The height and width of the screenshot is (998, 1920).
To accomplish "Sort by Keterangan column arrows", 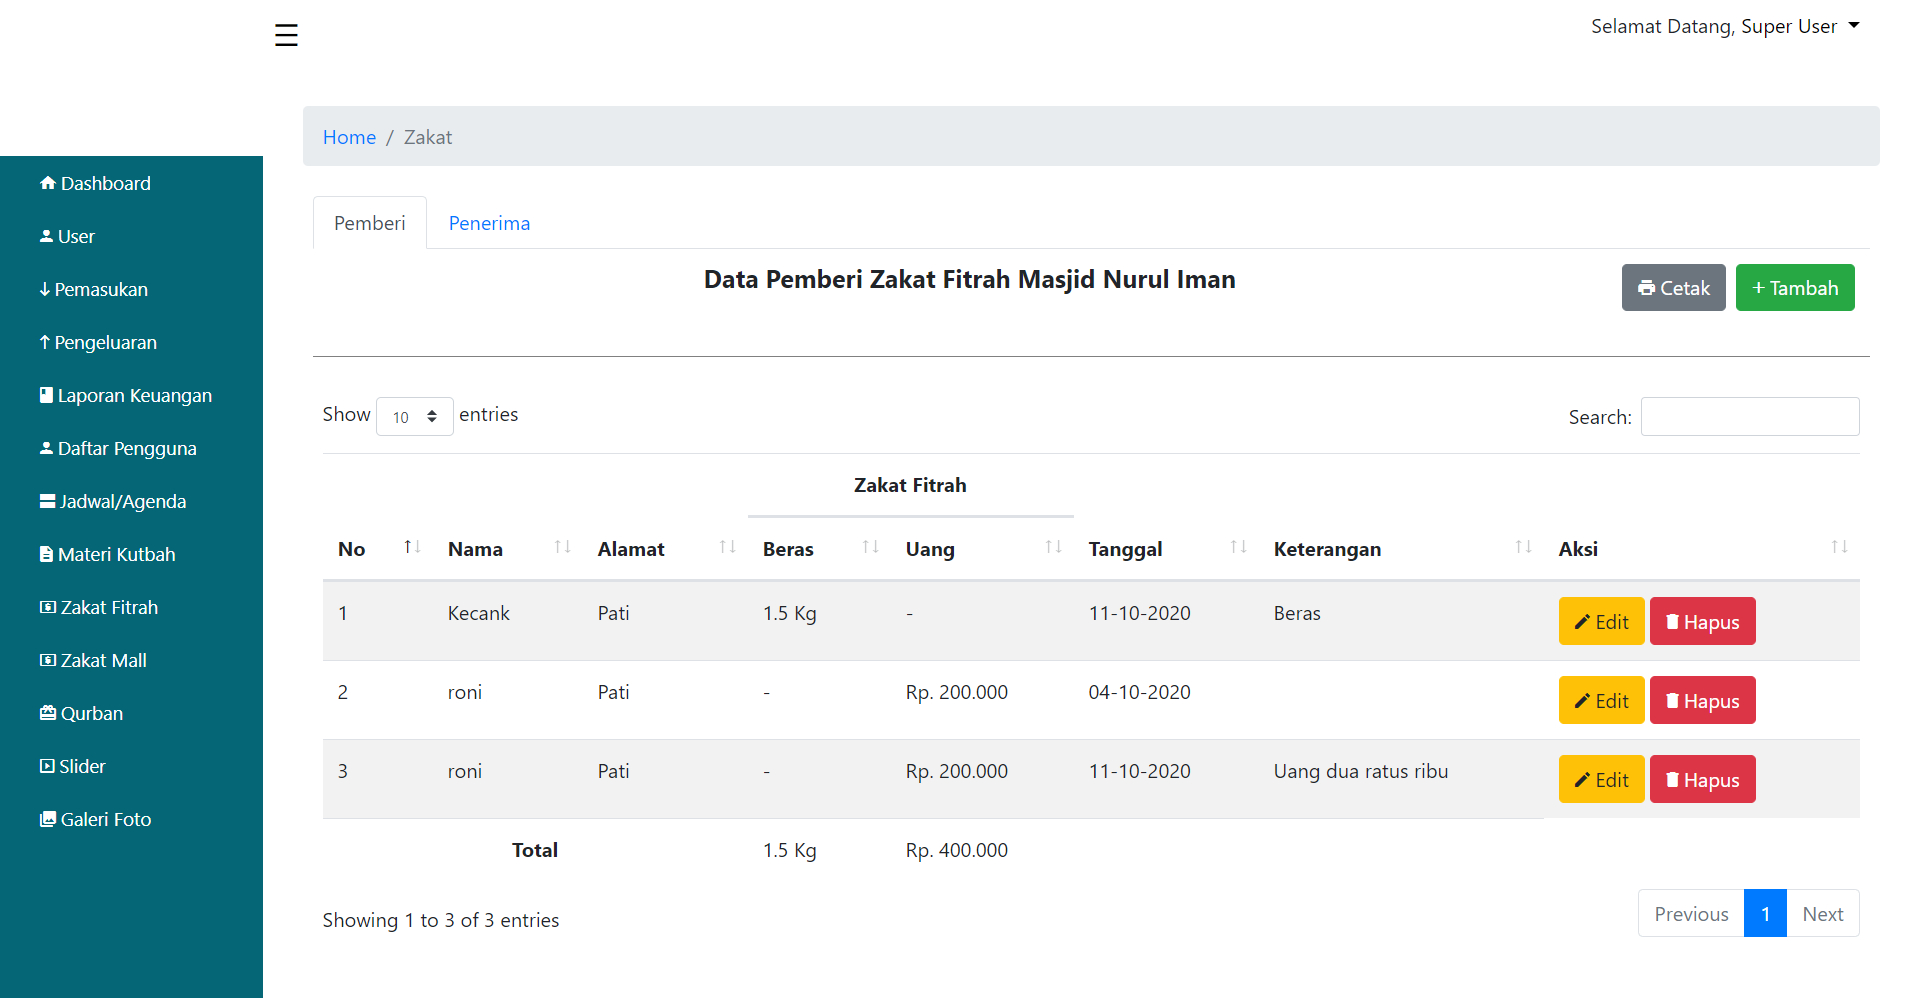I will tap(1522, 547).
